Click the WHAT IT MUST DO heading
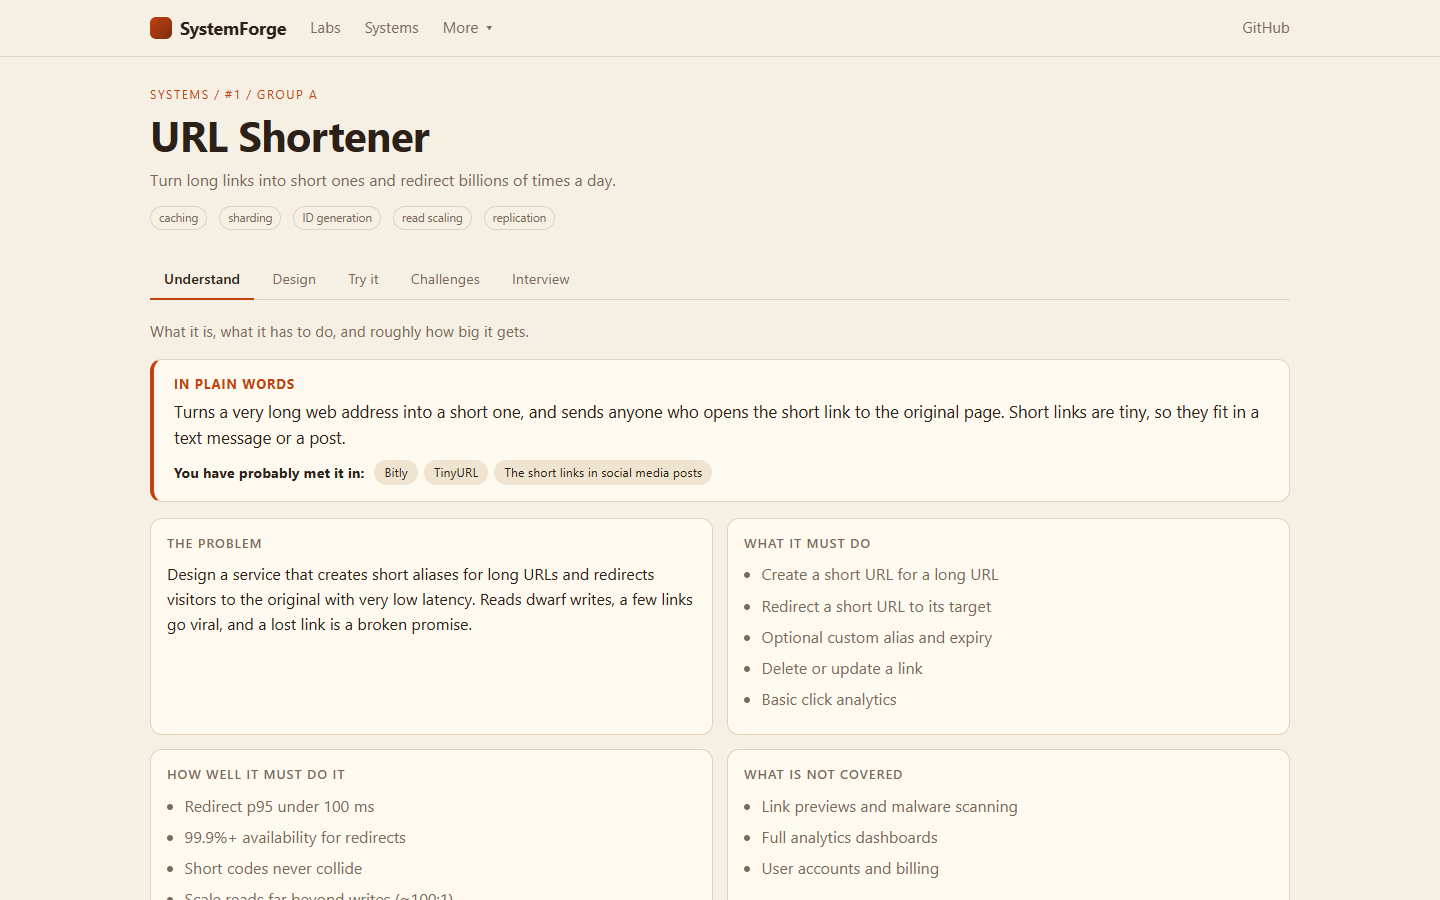Viewport: 1440px width, 900px height. click(x=807, y=544)
